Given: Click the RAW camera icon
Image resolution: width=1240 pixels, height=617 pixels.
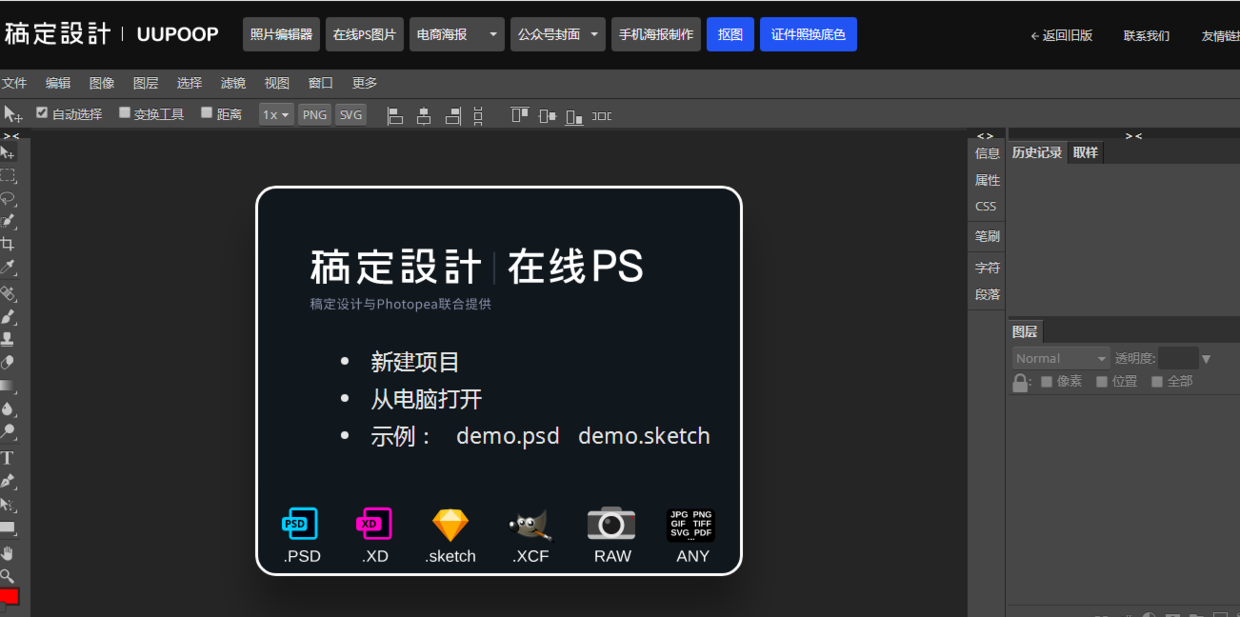Looking at the screenshot, I should (x=611, y=523).
